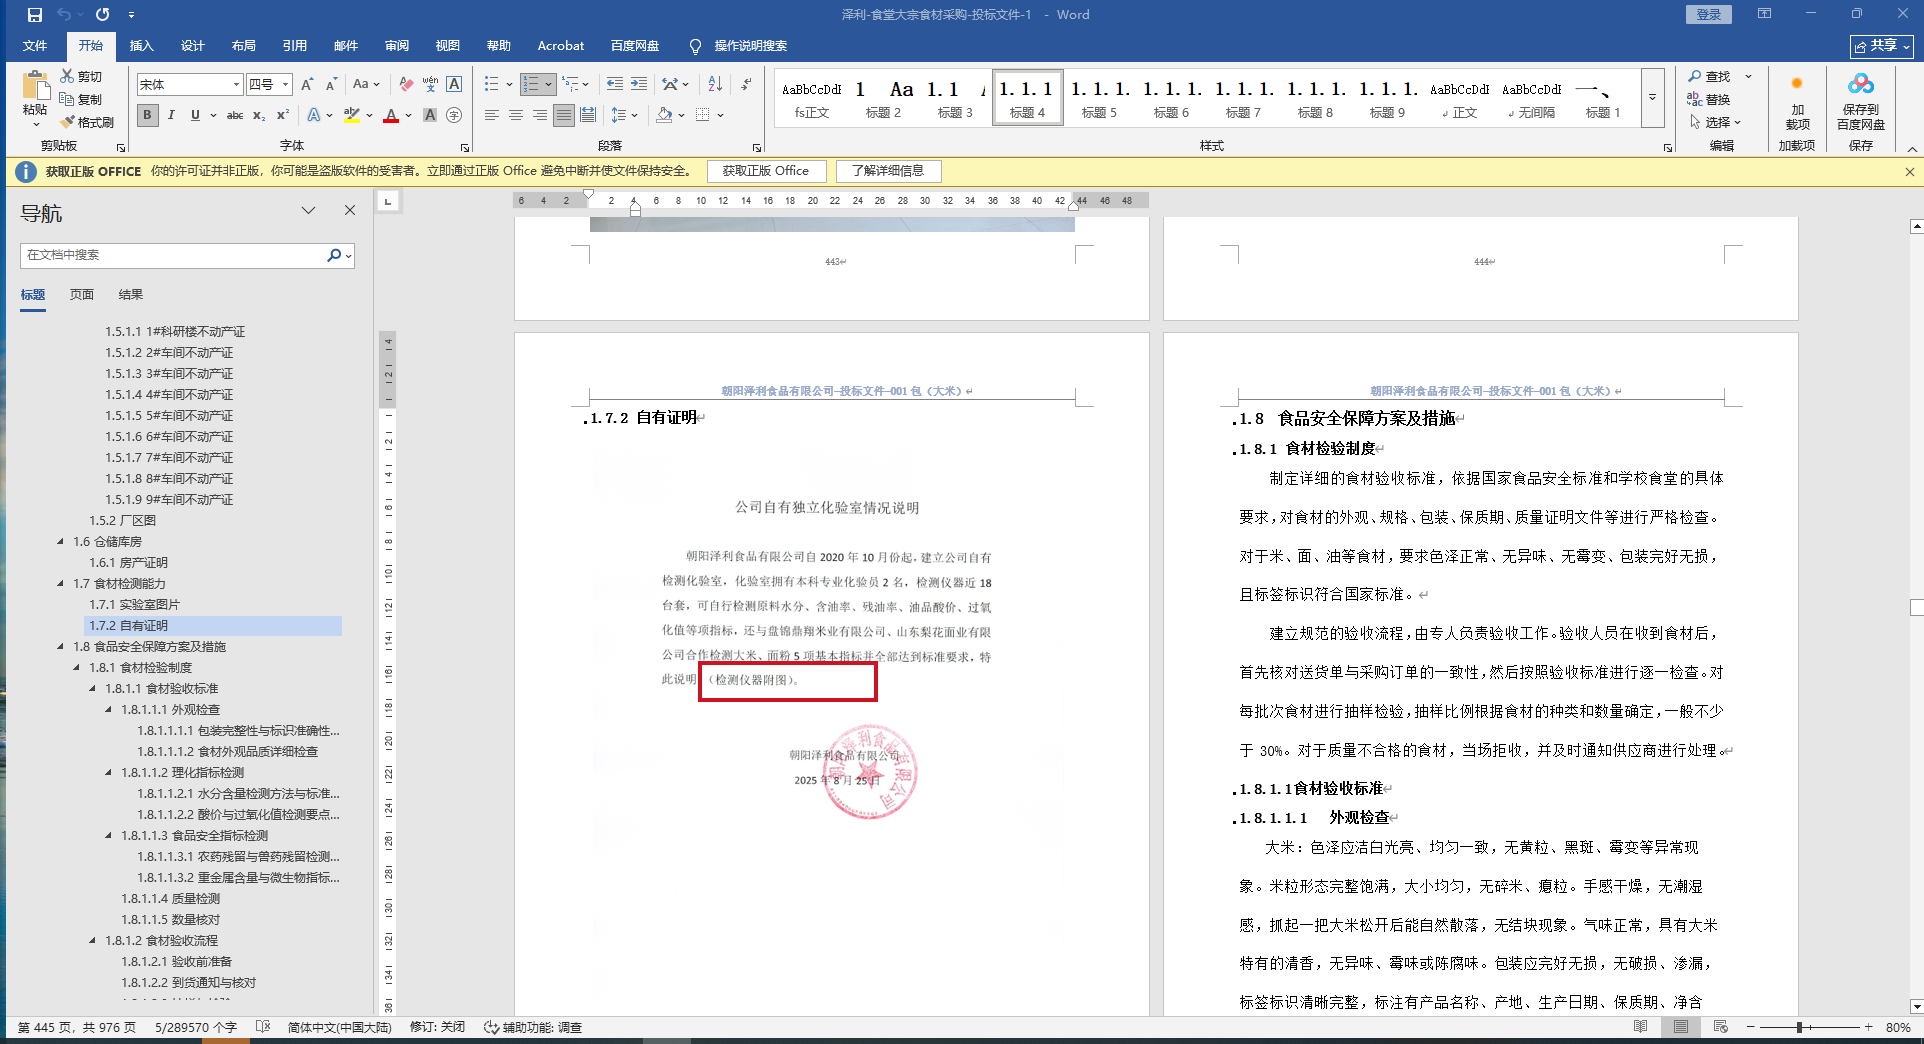Screen dimensions: 1924x1044
Task: Clear all formatting with the eraser icon
Action: pos(405,85)
